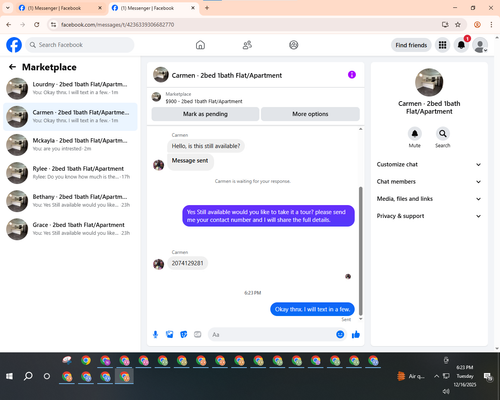Open conversation information purple icon

point(352,75)
